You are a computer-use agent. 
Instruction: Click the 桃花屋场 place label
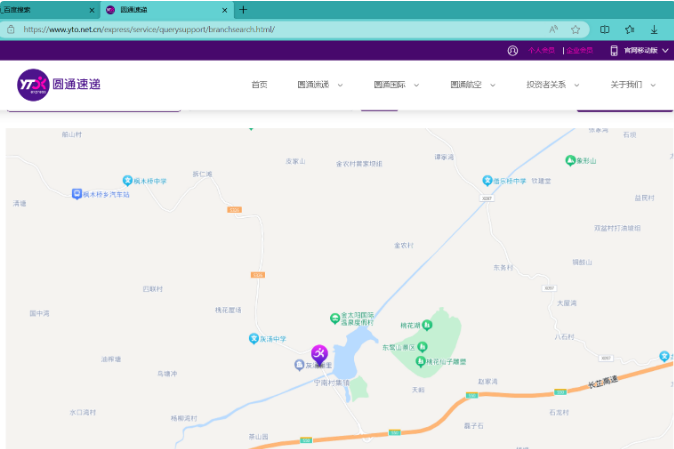228,310
